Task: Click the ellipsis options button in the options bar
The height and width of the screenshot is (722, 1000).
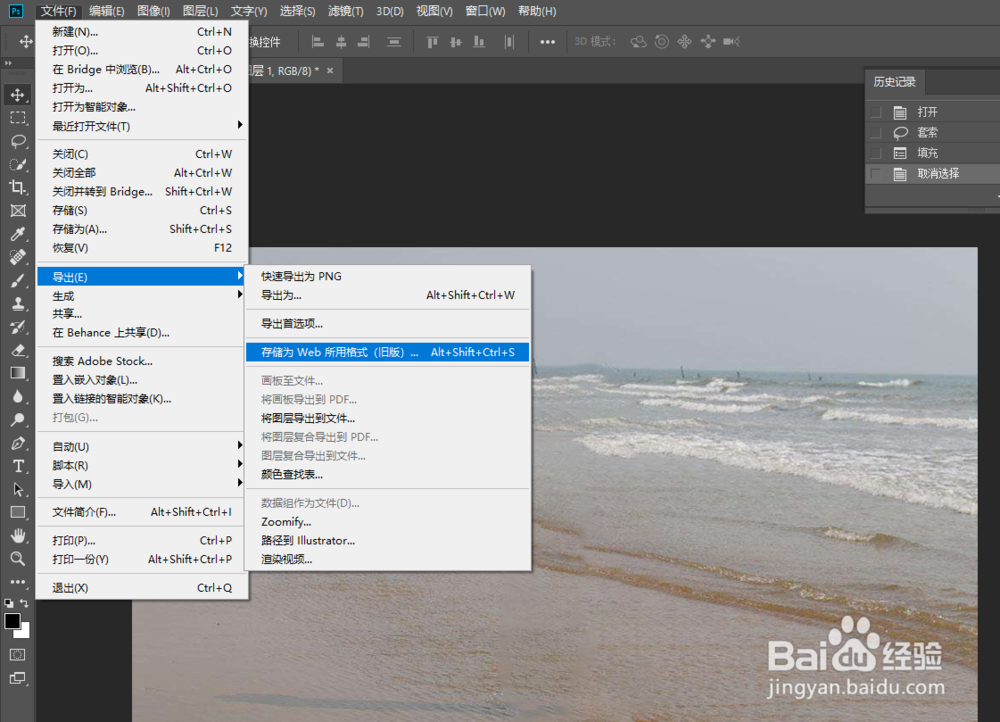Action: pos(548,41)
